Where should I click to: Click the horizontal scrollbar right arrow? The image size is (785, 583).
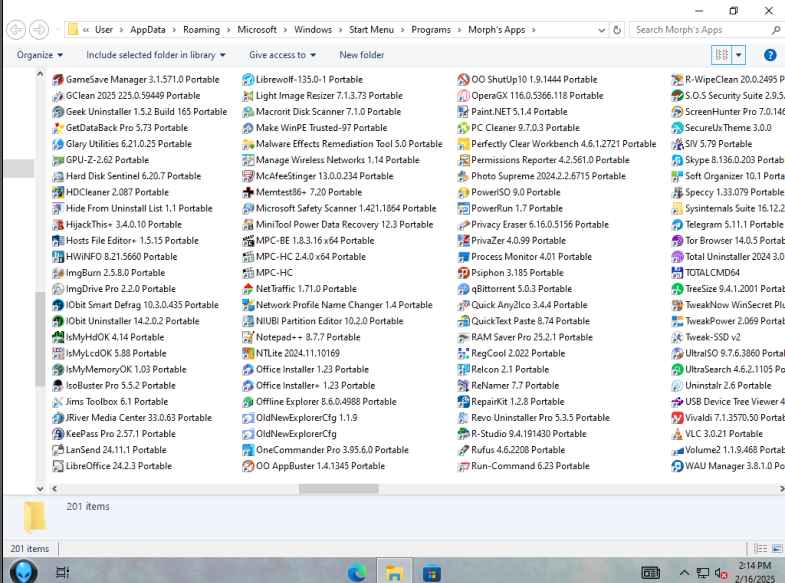coord(781,489)
